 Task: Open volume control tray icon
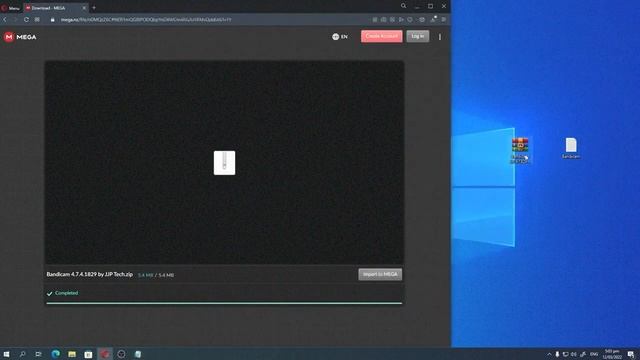point(573,354)
